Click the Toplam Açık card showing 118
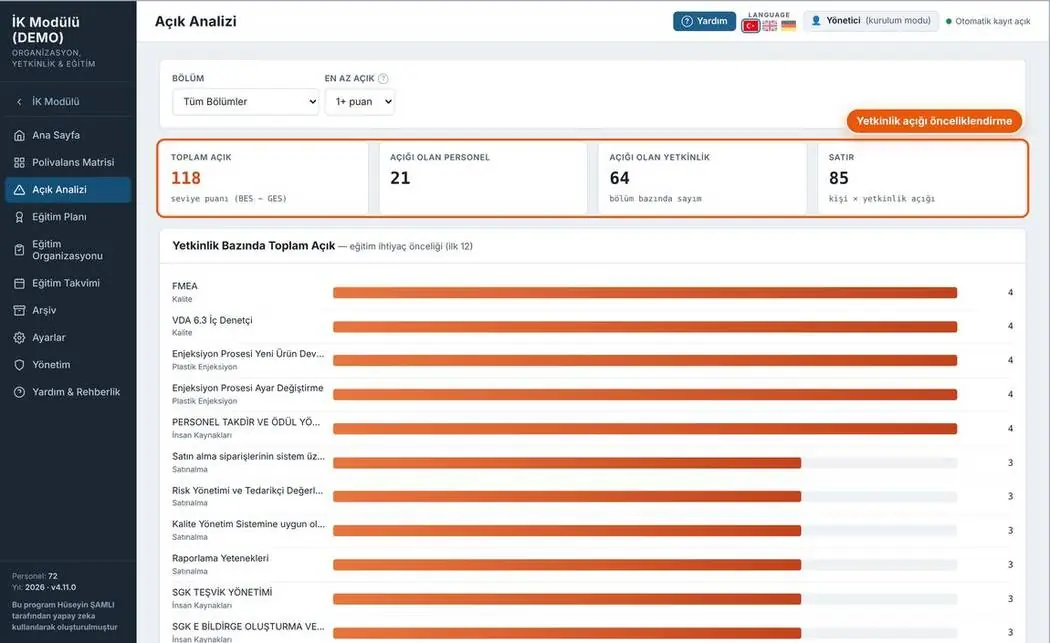The width and height of the screenshot is (1050, 643). 263,178
